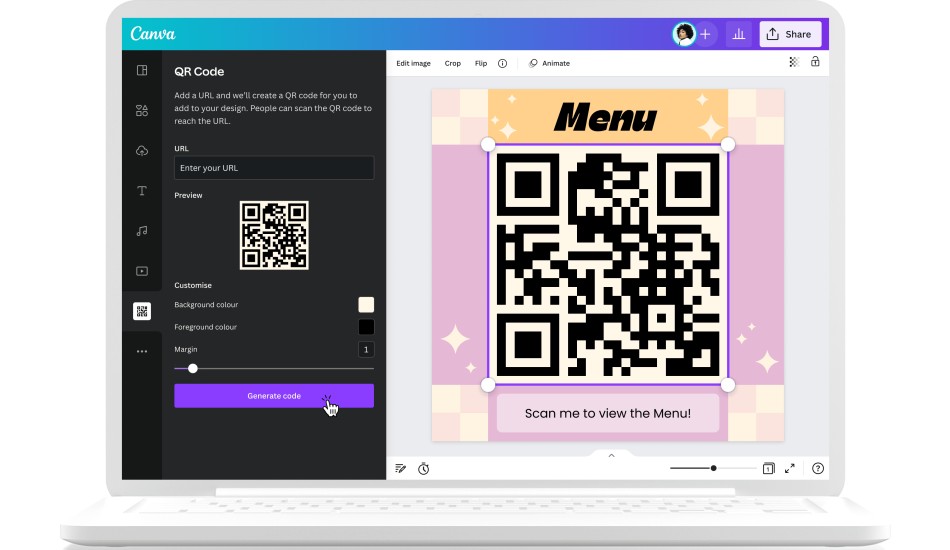Open the help question mark icon
Image resolution: width=950 pixels, height=550 pixels.
(818, 468)
